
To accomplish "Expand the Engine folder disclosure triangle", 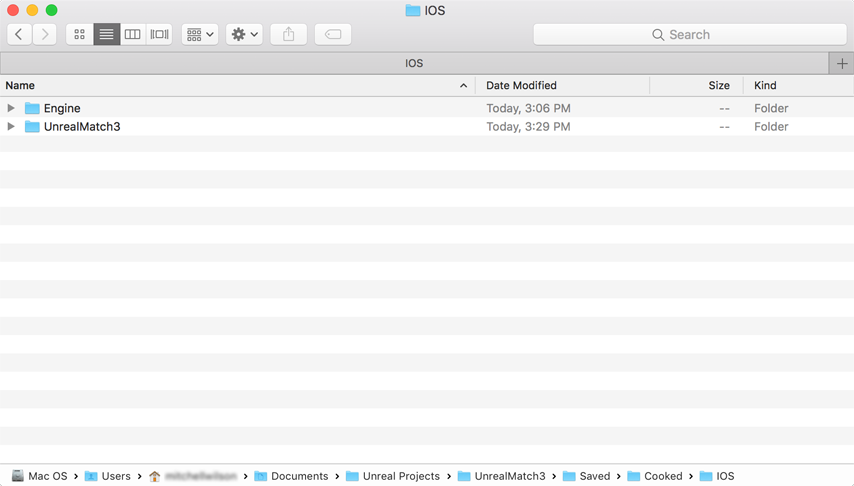I will click(x=10, y=108).
